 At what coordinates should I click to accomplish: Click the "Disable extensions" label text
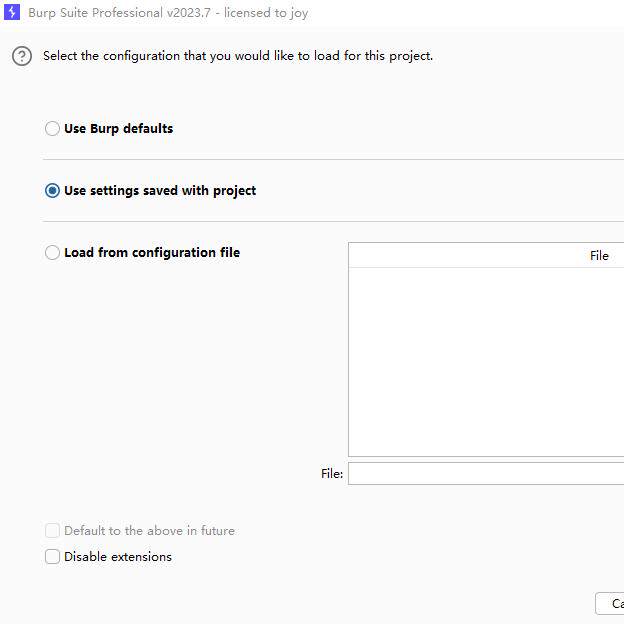(118, 557)
